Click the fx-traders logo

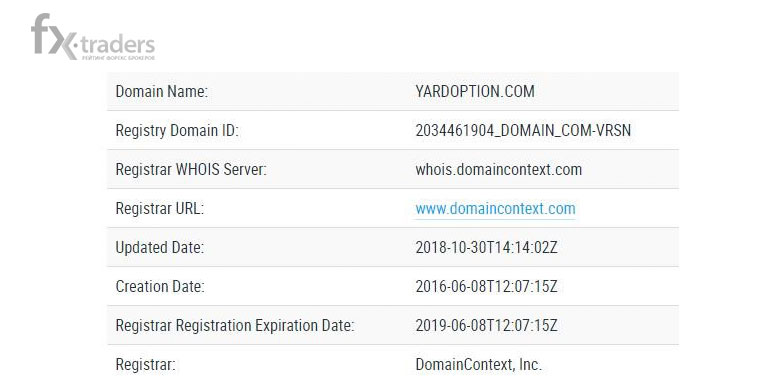tap(93, 37)
